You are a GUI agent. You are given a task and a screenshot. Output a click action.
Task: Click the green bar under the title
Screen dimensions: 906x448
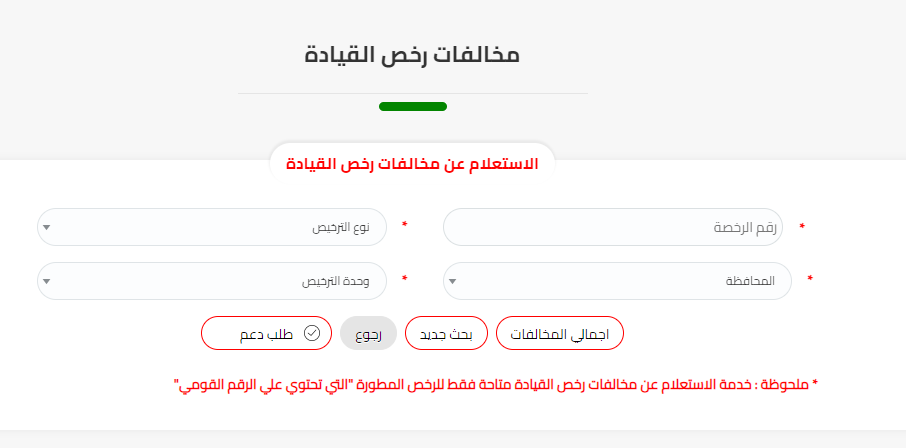click(412, 107)
